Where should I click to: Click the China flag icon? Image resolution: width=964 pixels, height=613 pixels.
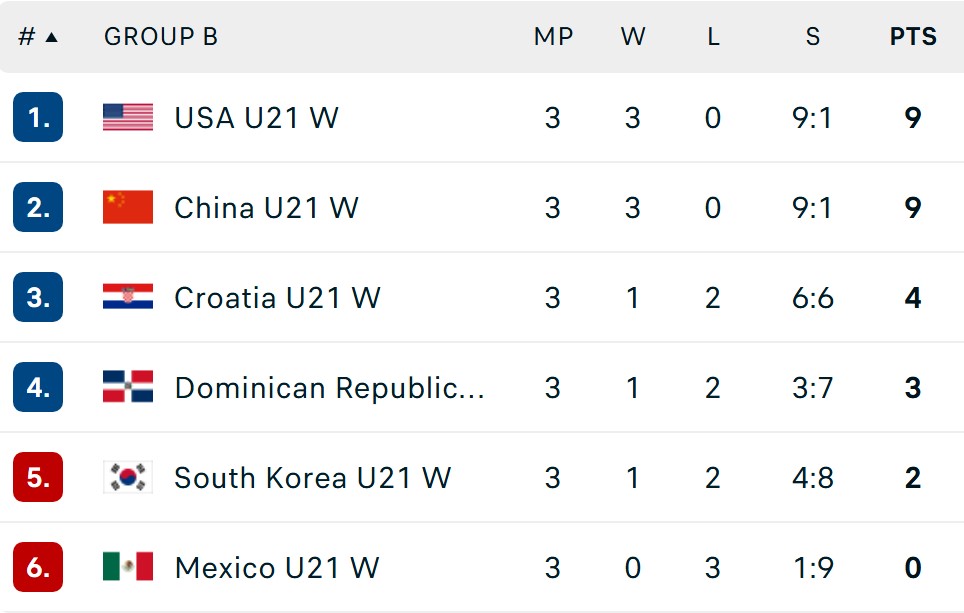(x=128, y=207)
